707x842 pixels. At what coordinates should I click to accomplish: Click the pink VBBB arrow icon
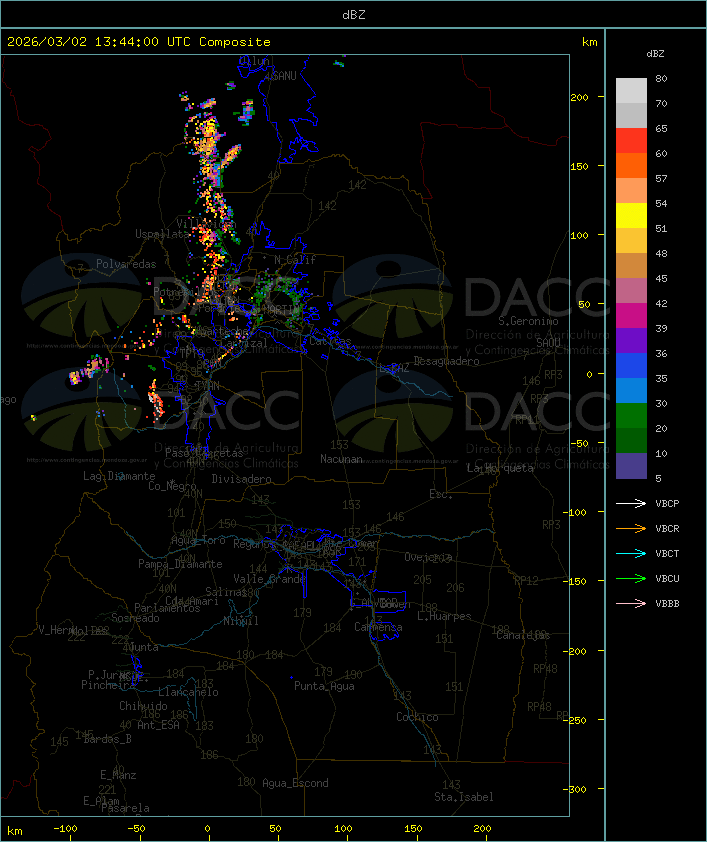[631, 603]
